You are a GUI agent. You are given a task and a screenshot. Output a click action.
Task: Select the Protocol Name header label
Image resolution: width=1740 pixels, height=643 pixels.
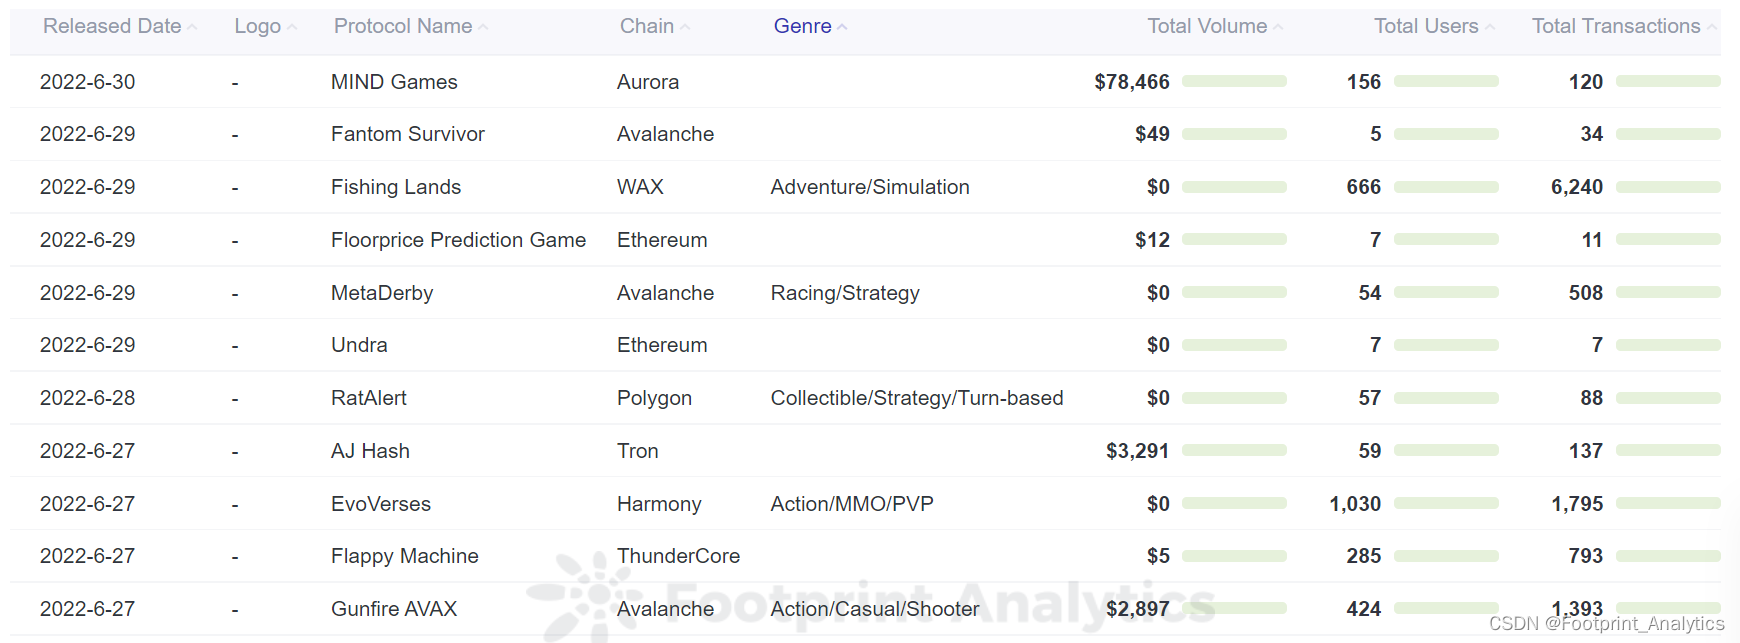pos(402,27)
